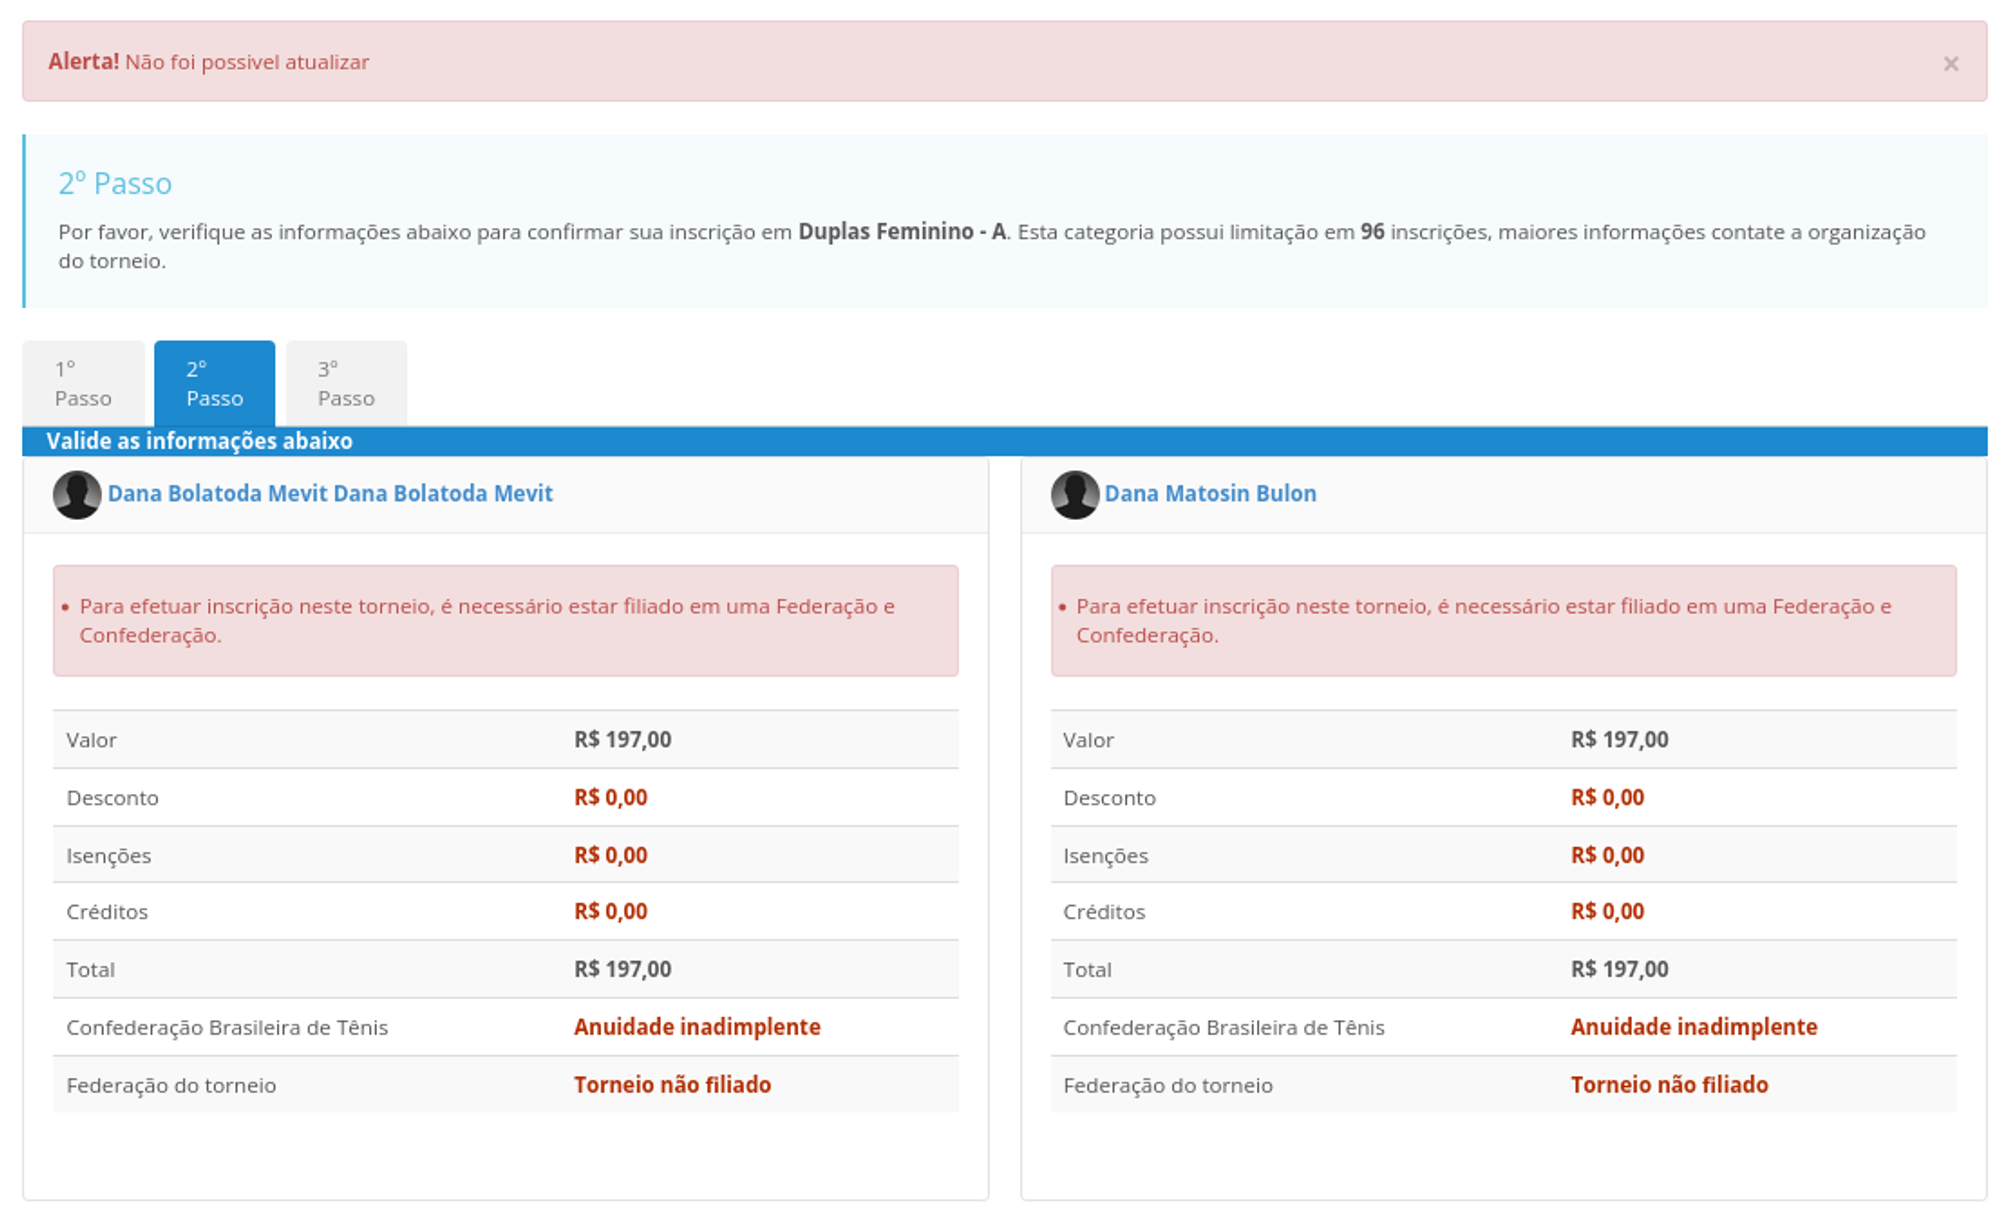Screen dimensions: 2000x1215
Task: Open Dana Bolatoda Mevit profile link
Action: (330, 493)
